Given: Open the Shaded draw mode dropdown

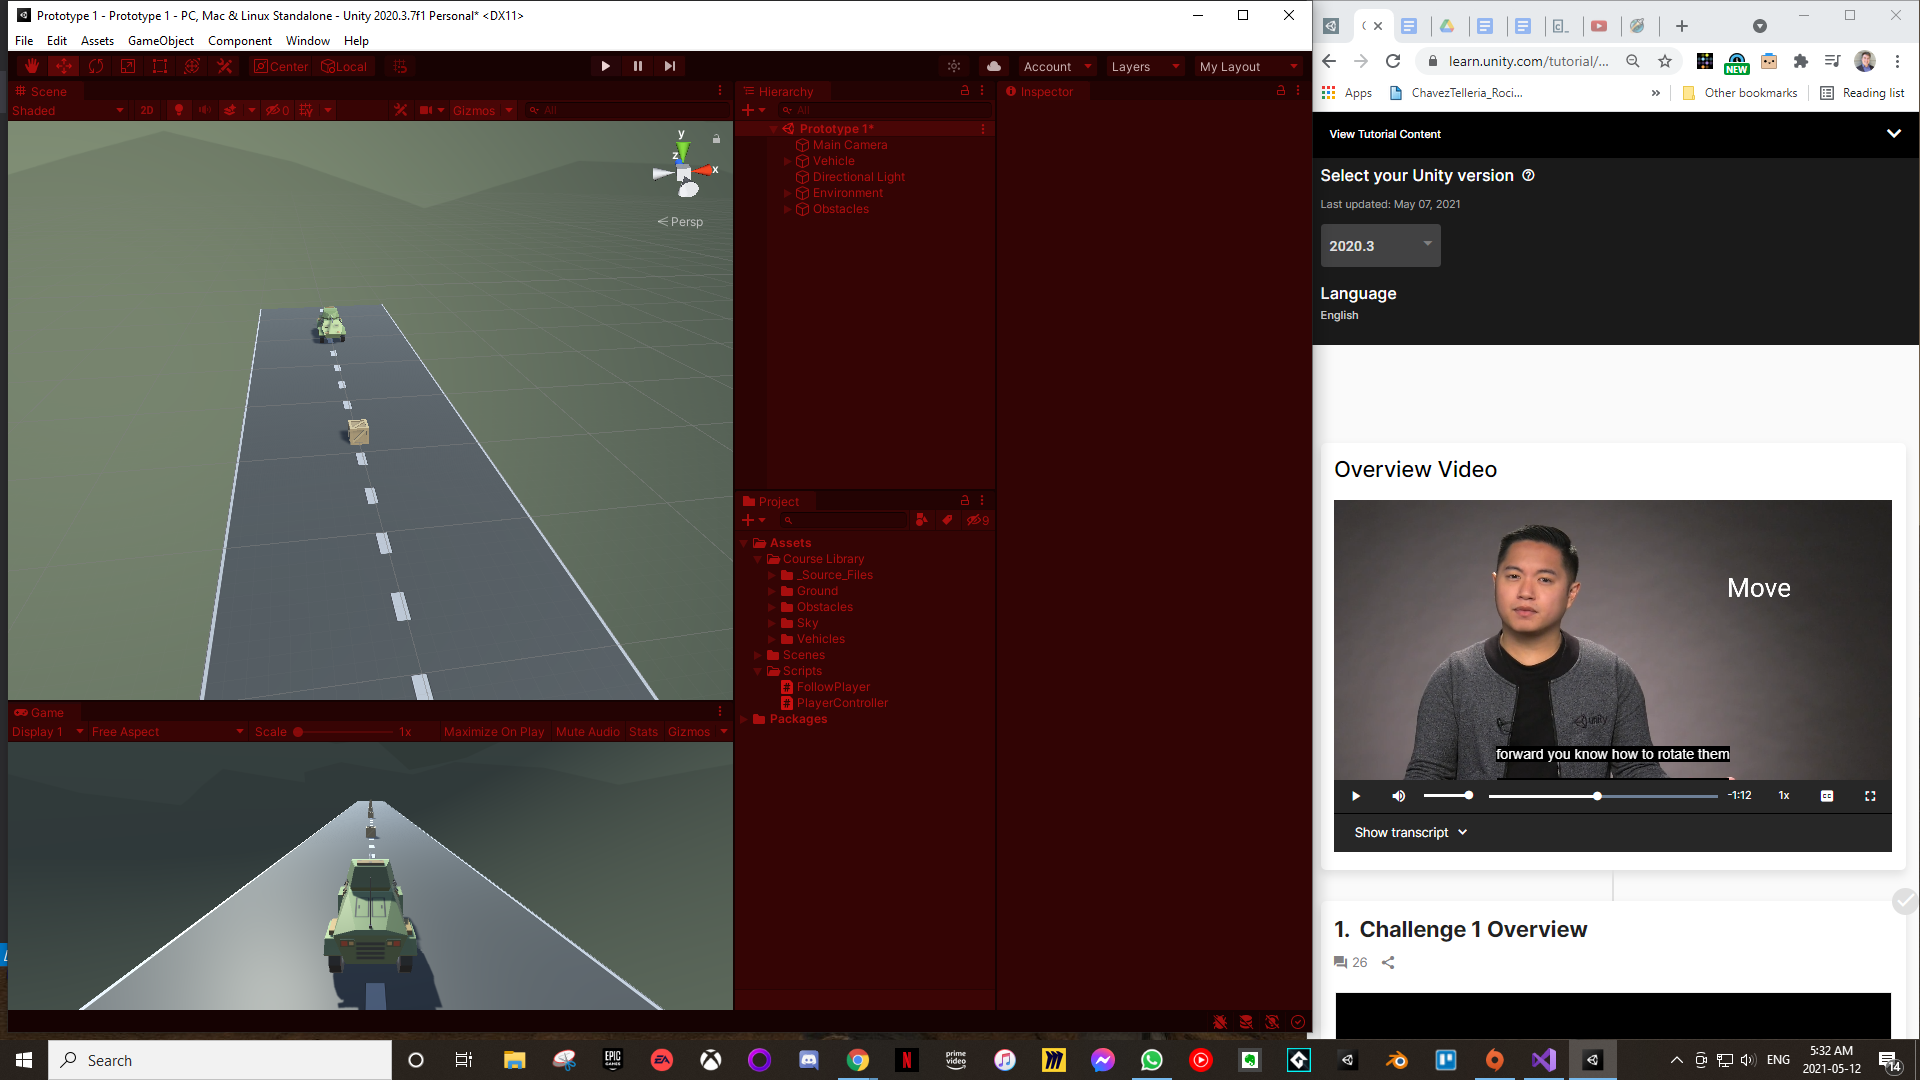Looking at the screenshot, I should [66, 110].
